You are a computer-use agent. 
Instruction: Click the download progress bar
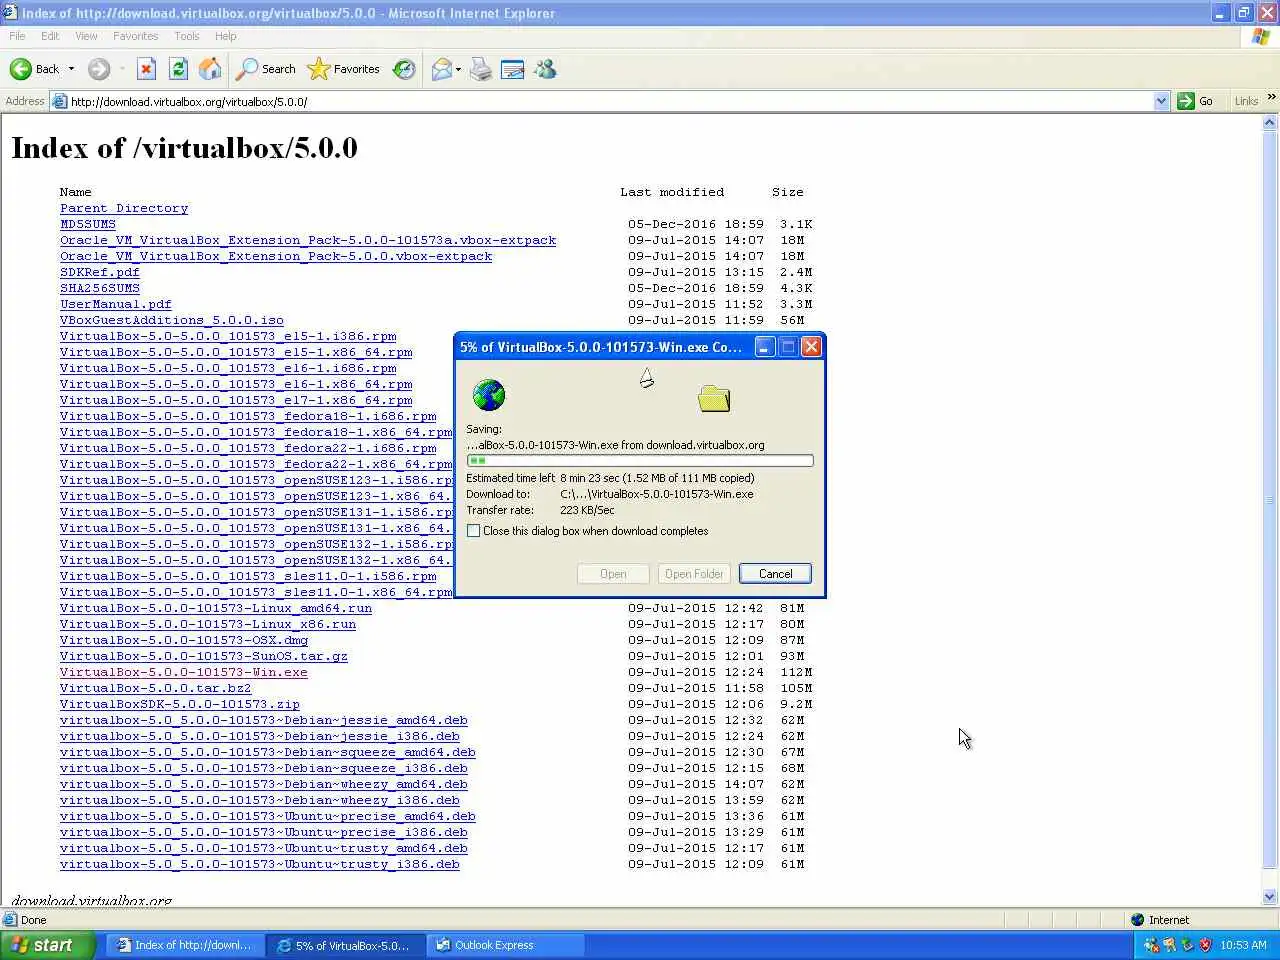[640, 461]
